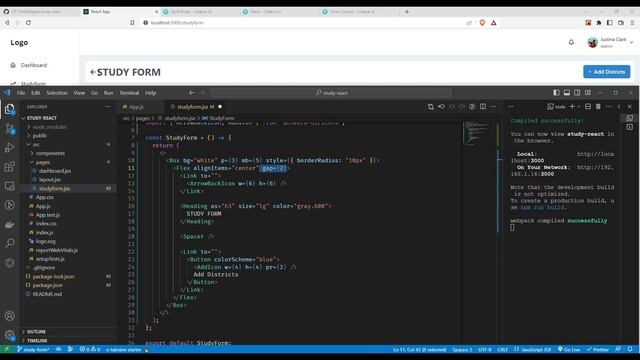This screenshot has height=360, width=640.
Task: Toggle the Go Live server
Action: 569,349
